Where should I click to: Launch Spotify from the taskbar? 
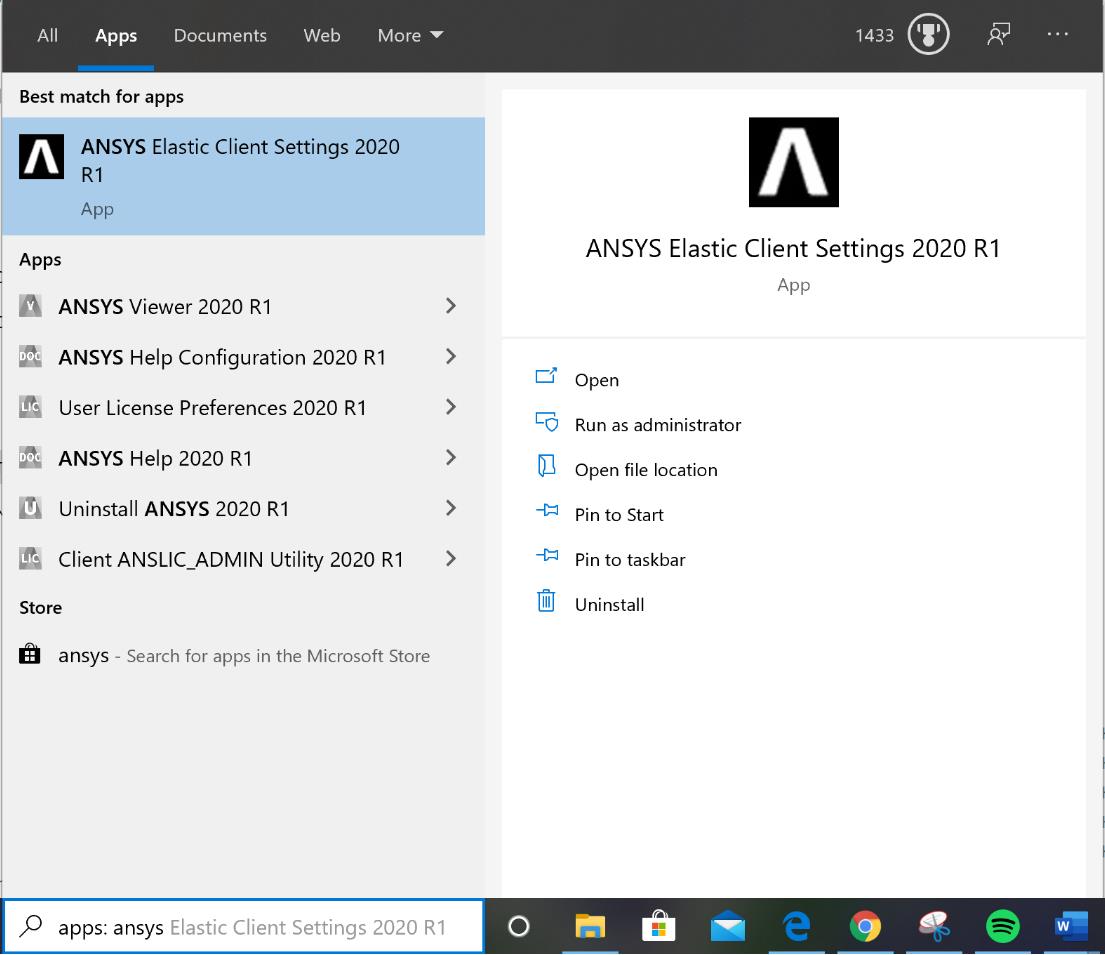(x=1001, y=926)
